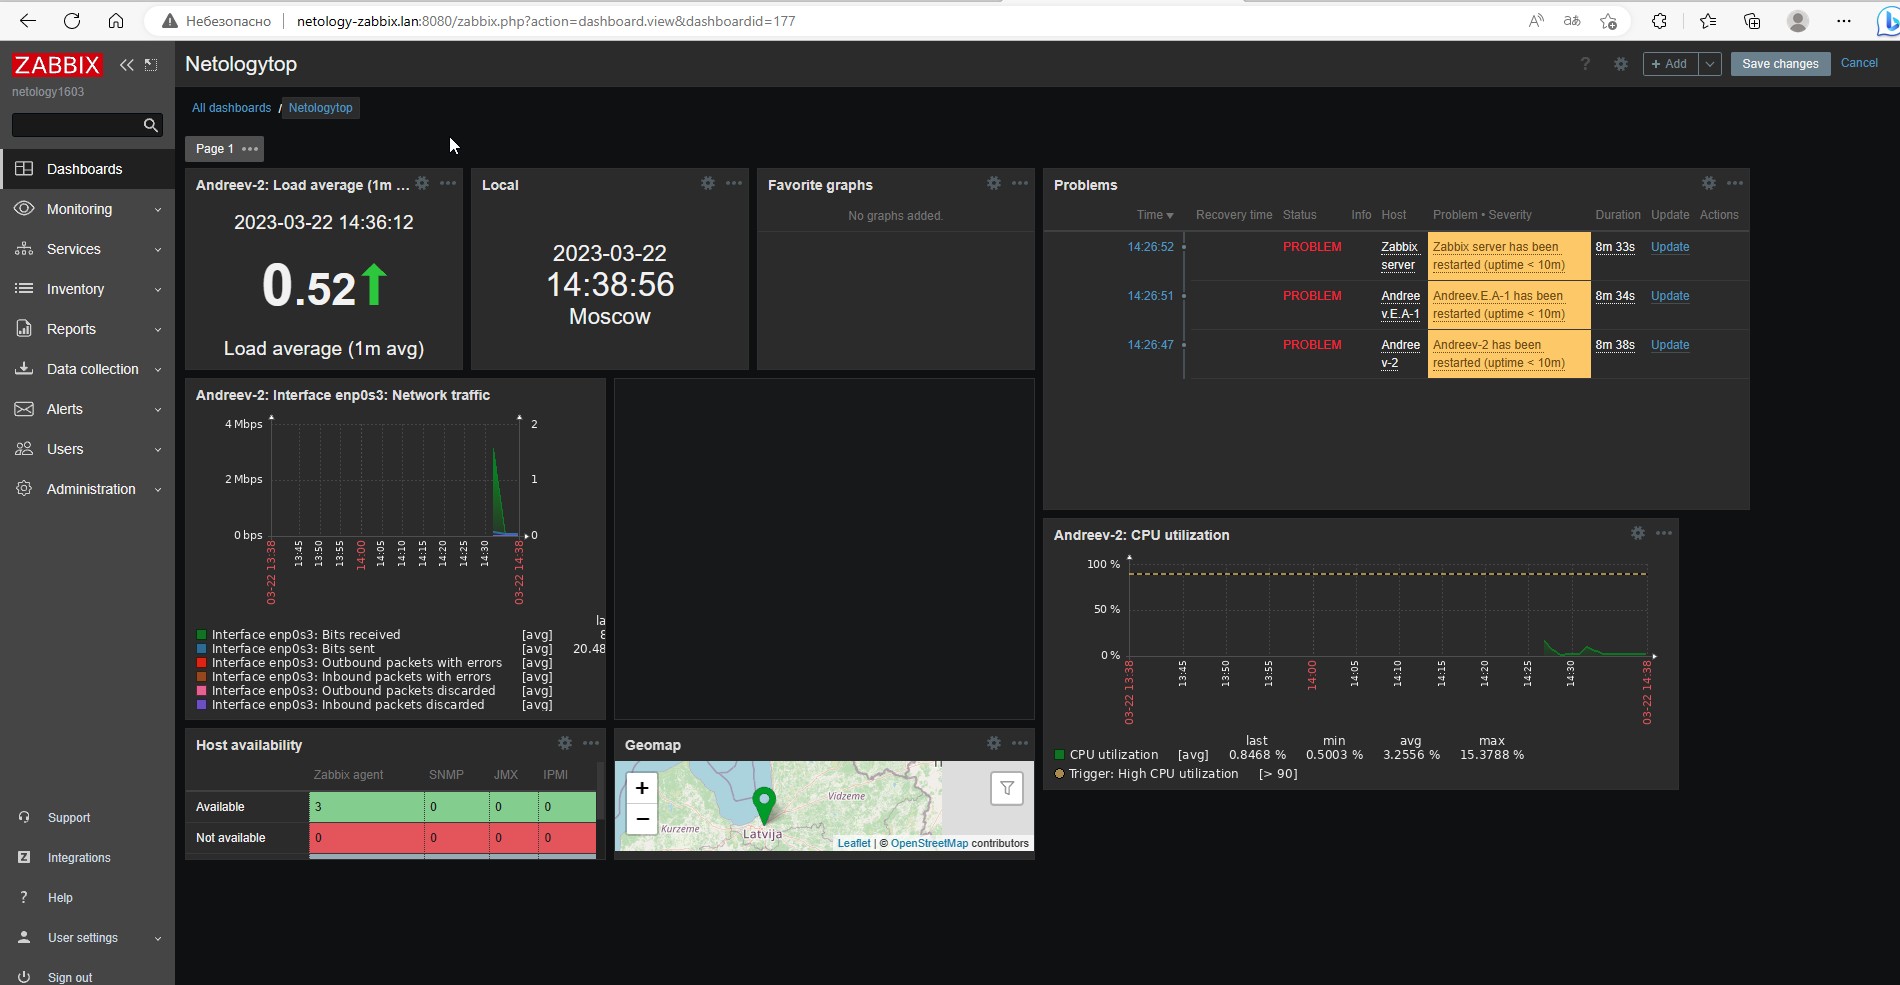Expand the Monitoring menu section

pos(88,209)
